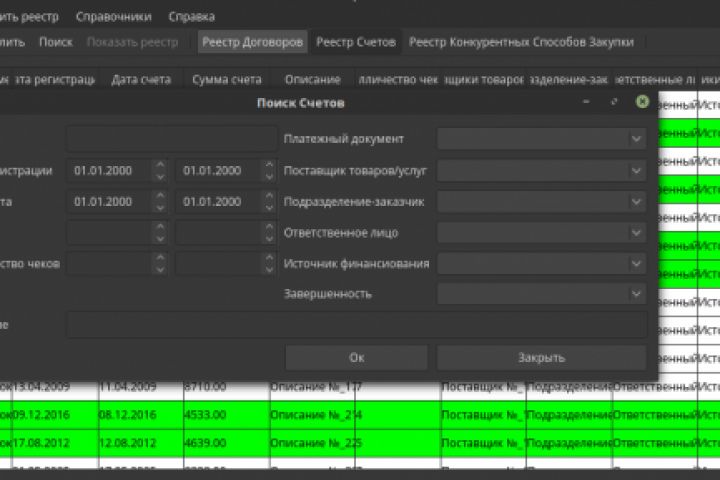Image resolution: width=720 pixels, height=480 pixels.
Task: Decrease the first registration date value
Action: 160,177
